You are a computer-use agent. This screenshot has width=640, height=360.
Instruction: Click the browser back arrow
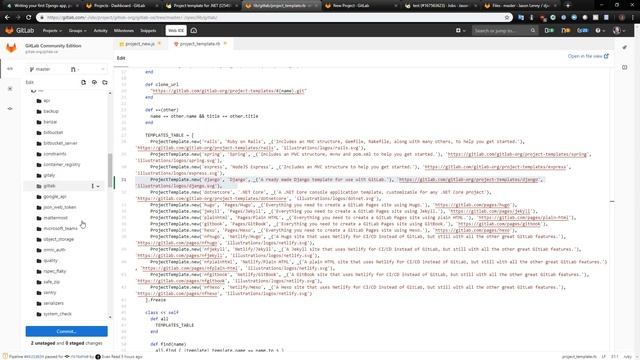point(7,18)
